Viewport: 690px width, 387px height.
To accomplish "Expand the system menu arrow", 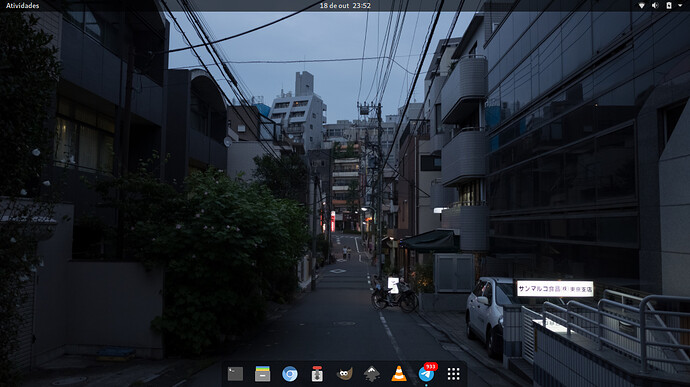I will (680, 6).
